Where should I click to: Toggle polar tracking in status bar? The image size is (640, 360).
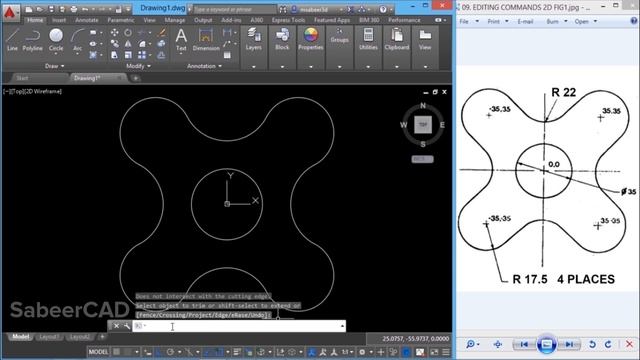170,352
